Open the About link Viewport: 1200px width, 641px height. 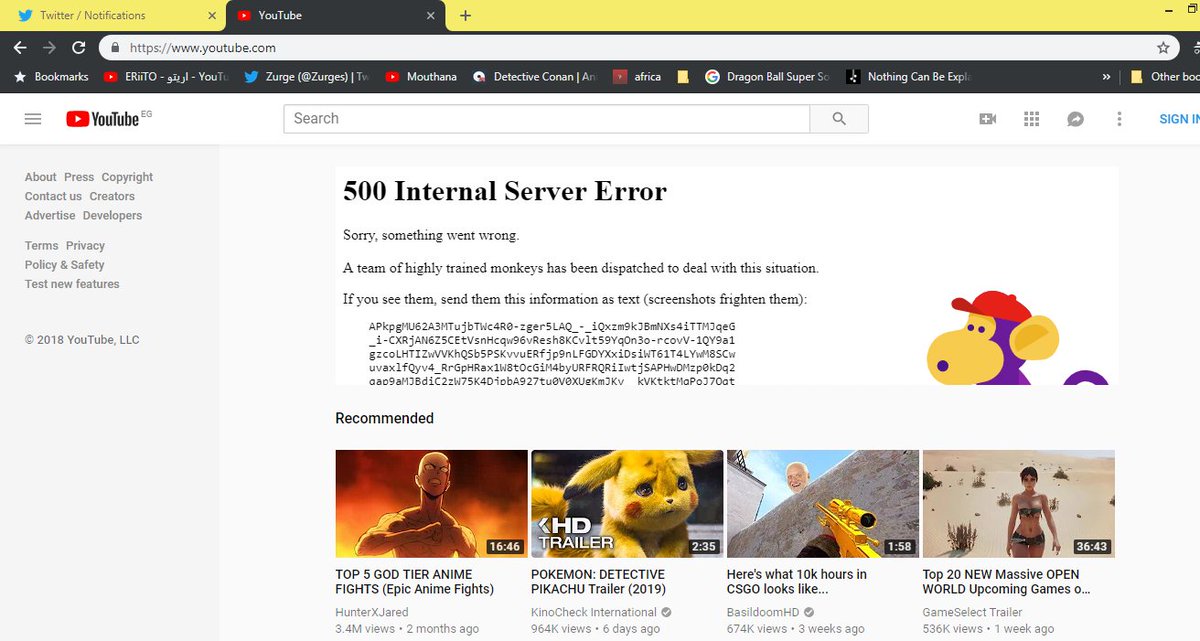tap(41, 177)
